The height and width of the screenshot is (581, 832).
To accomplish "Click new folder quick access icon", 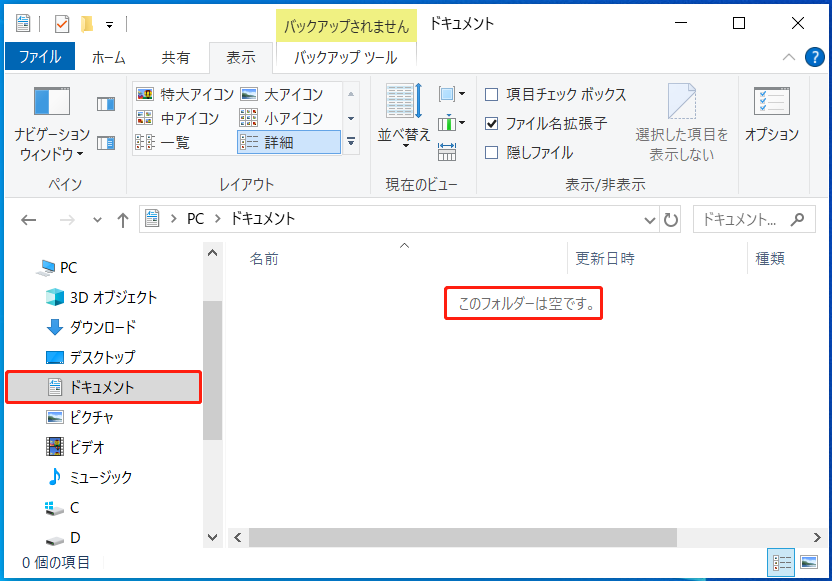I will click(x=87, y=23).
